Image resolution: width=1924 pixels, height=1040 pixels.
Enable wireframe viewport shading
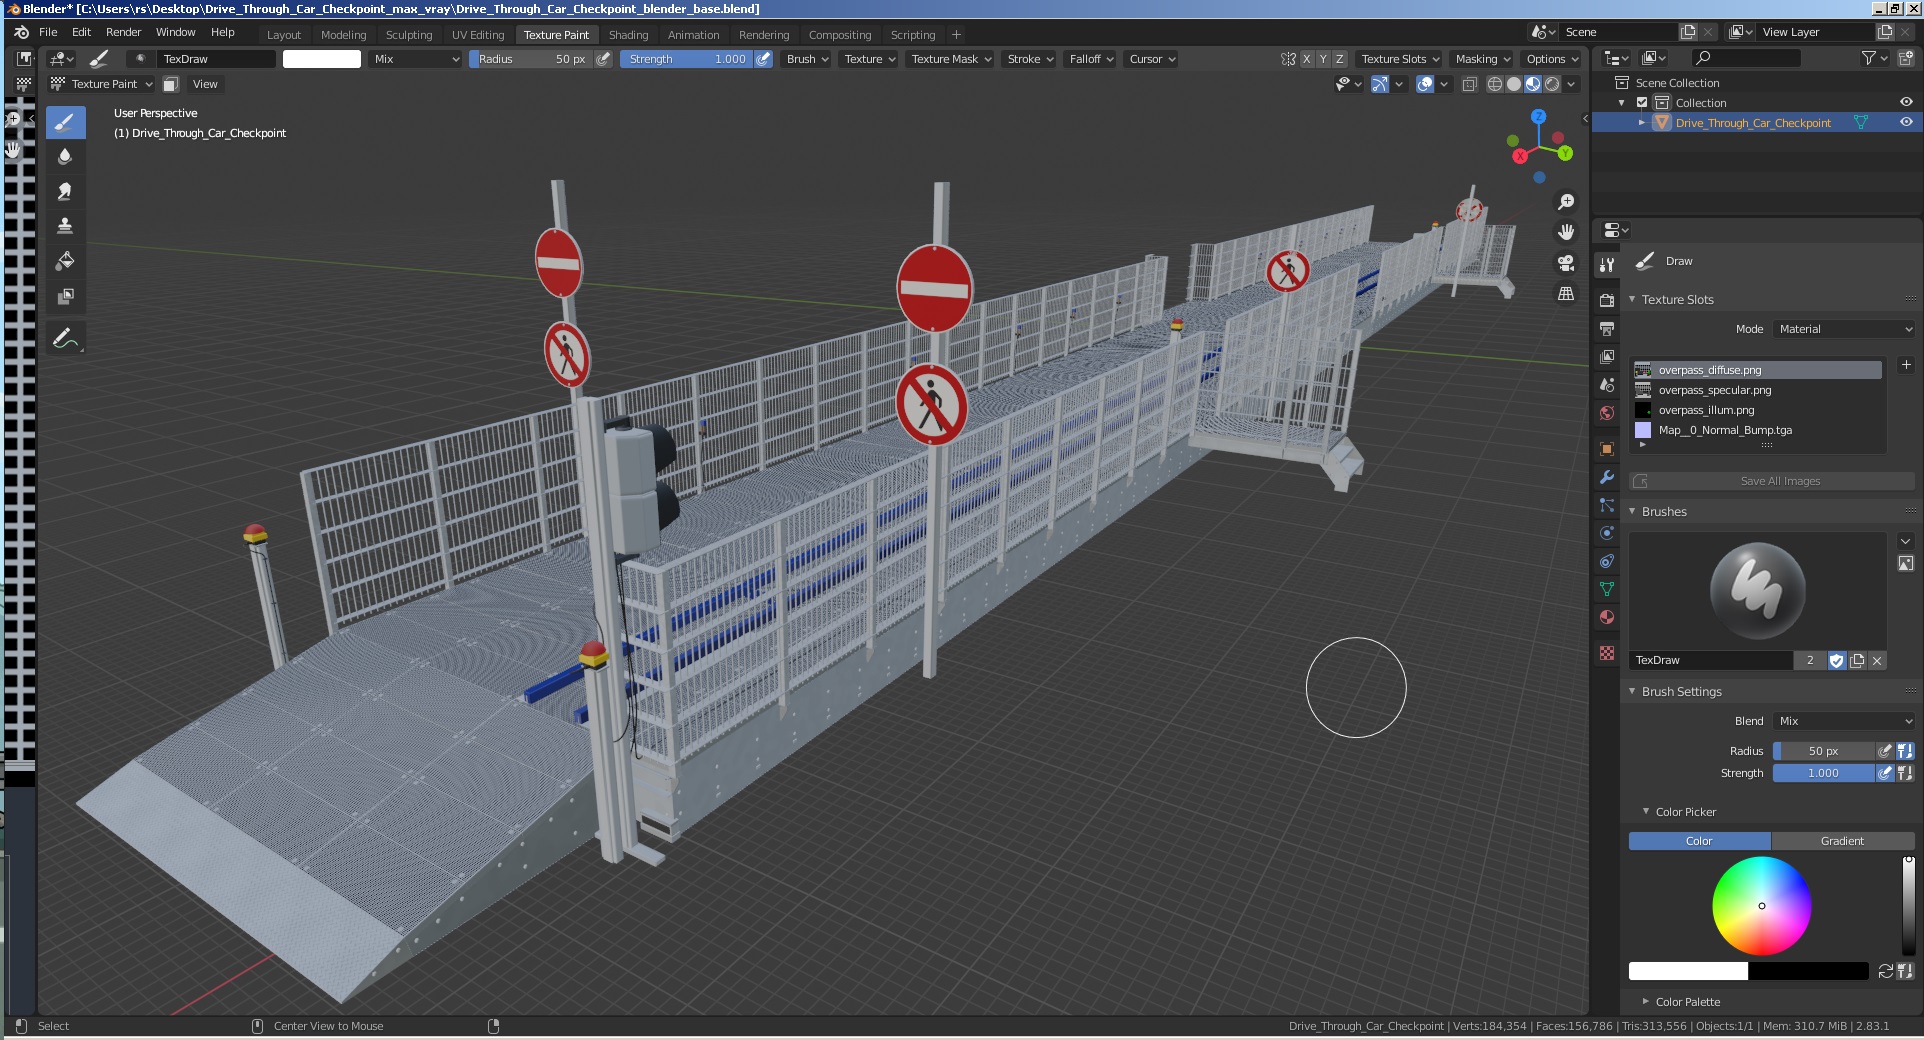pos(1494,84)
